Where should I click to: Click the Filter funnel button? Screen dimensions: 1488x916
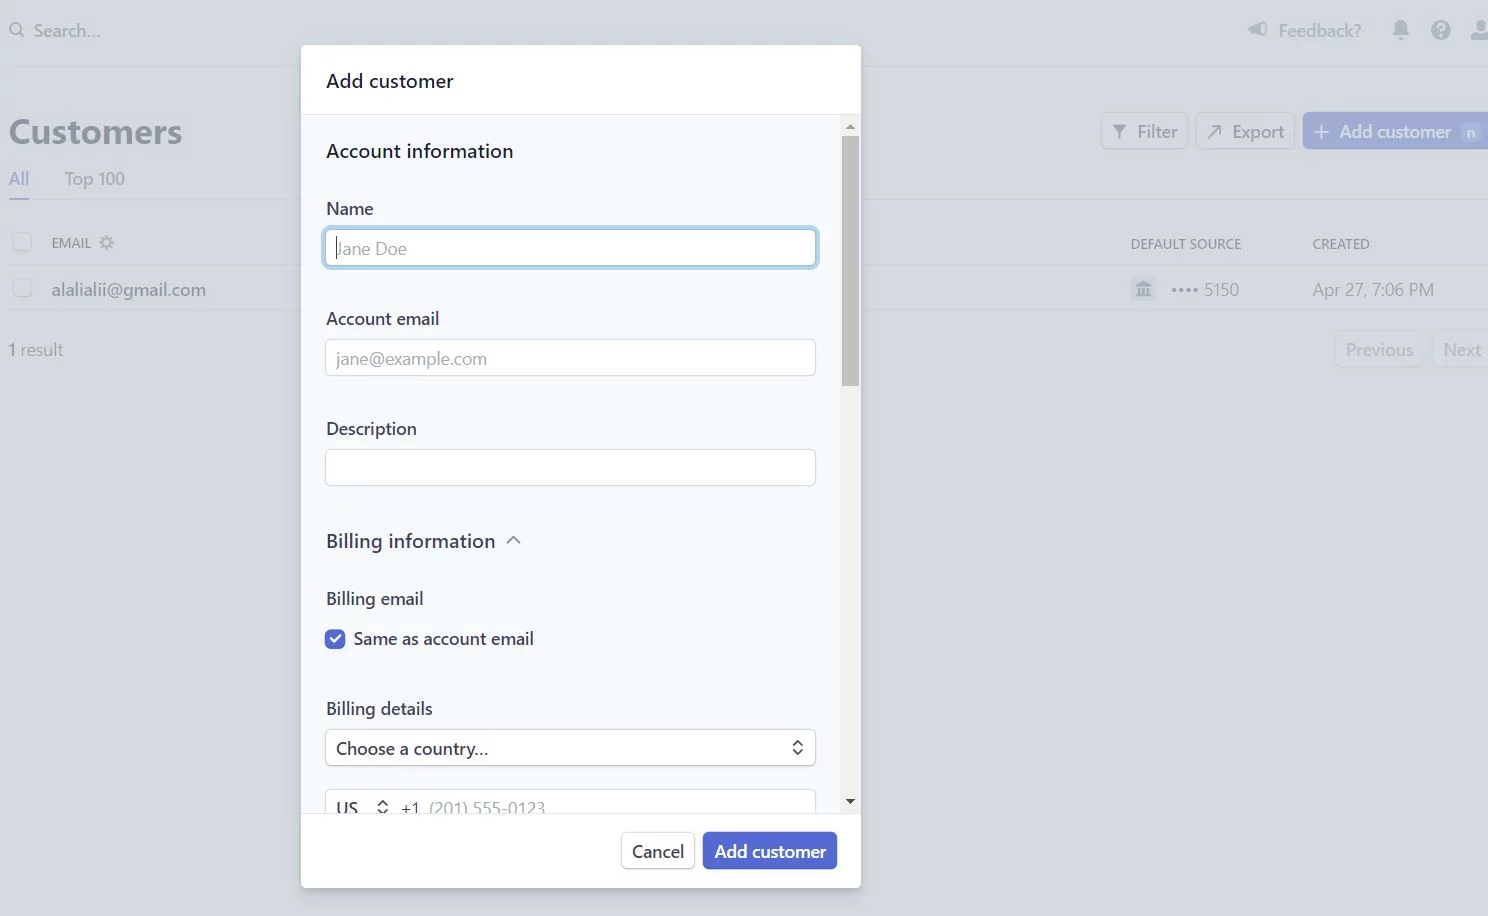[x=1144, y=131]
